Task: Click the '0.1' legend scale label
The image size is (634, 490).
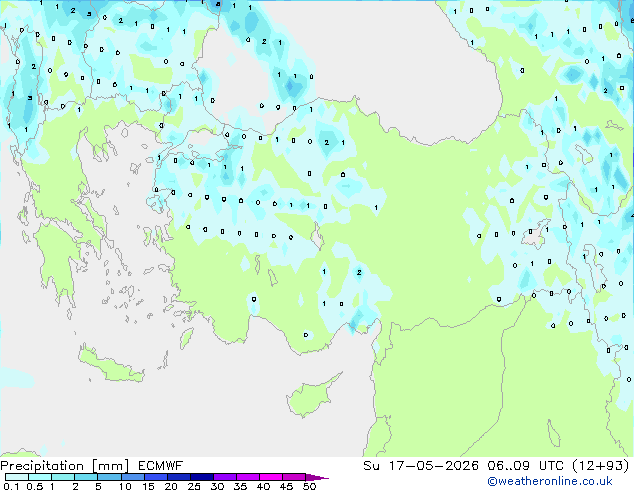Action: (11, 486)
